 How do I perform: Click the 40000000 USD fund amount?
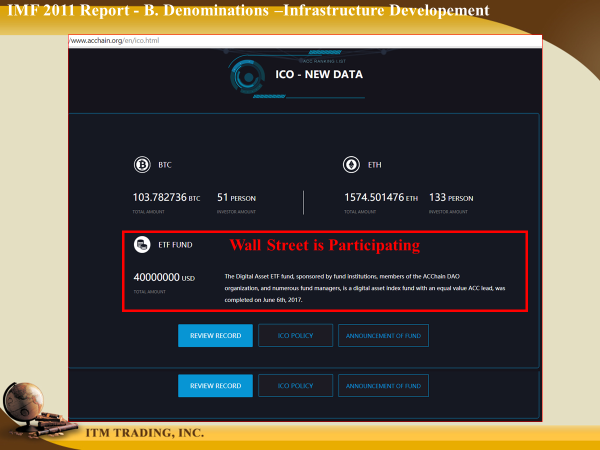tap(164, 277)
